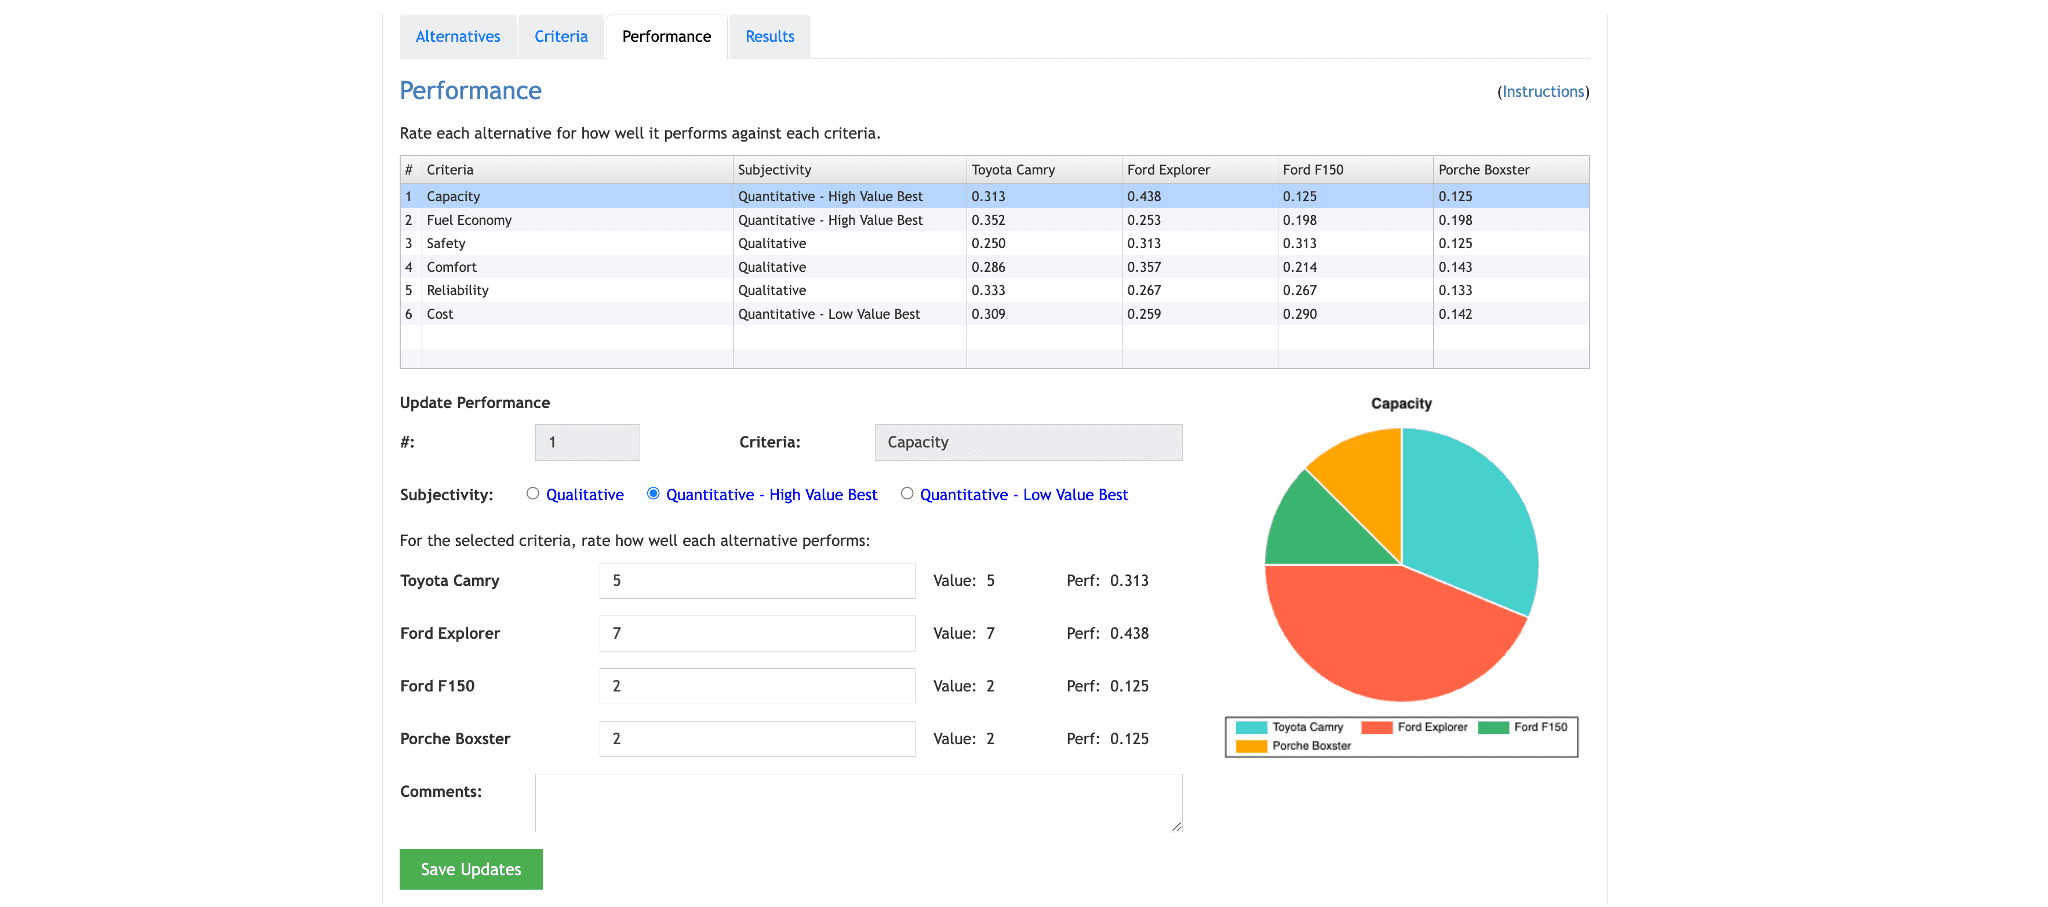Click the Qualitative label link
Viewport: 2048px width, 907px height.
pyautogui.click(x=585, y=495)
